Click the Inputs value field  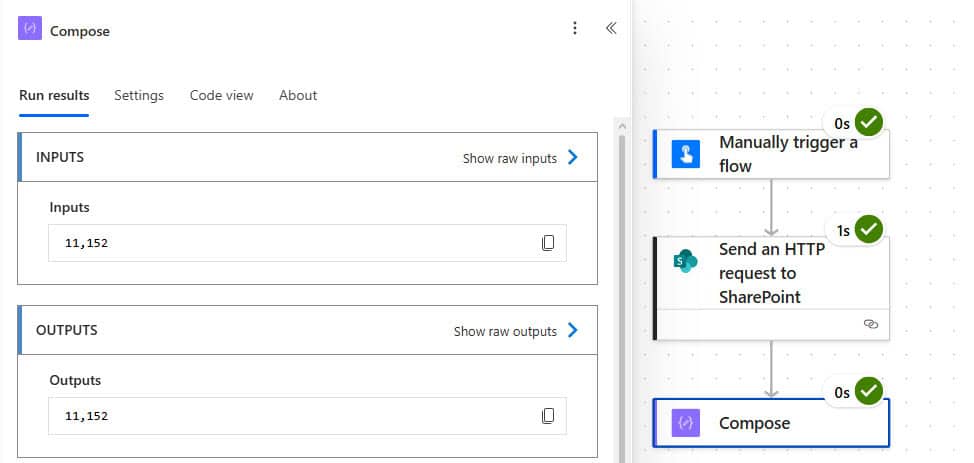(x=307, y=243)
